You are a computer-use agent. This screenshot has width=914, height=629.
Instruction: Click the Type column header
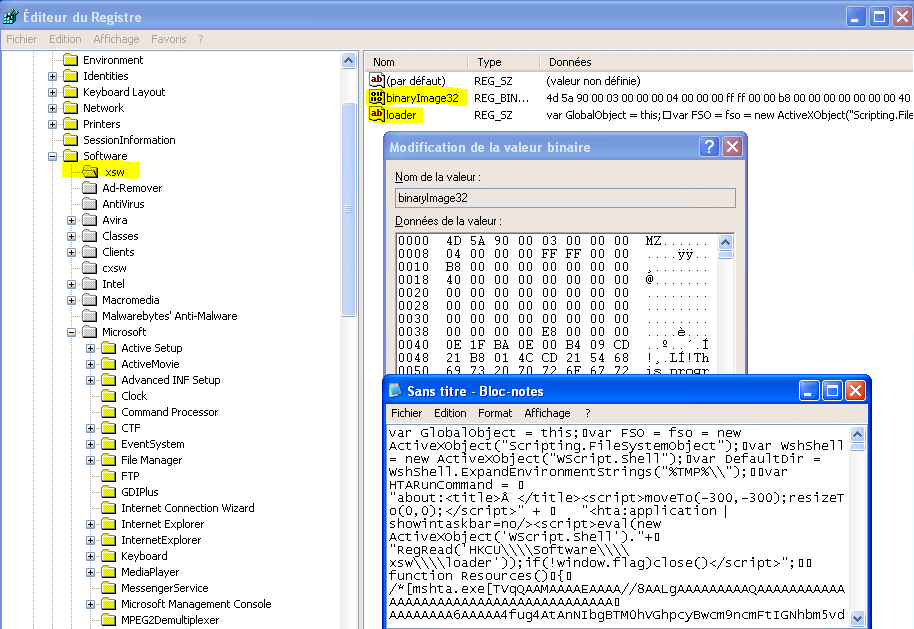(x=489, y=62)
